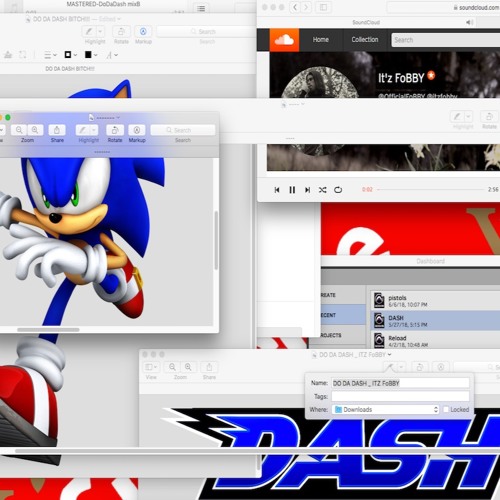Open DO DA DASH _ ITZ FoBBY title dropdown
Screen dimensions: 500x500
[x=389, y=355]
